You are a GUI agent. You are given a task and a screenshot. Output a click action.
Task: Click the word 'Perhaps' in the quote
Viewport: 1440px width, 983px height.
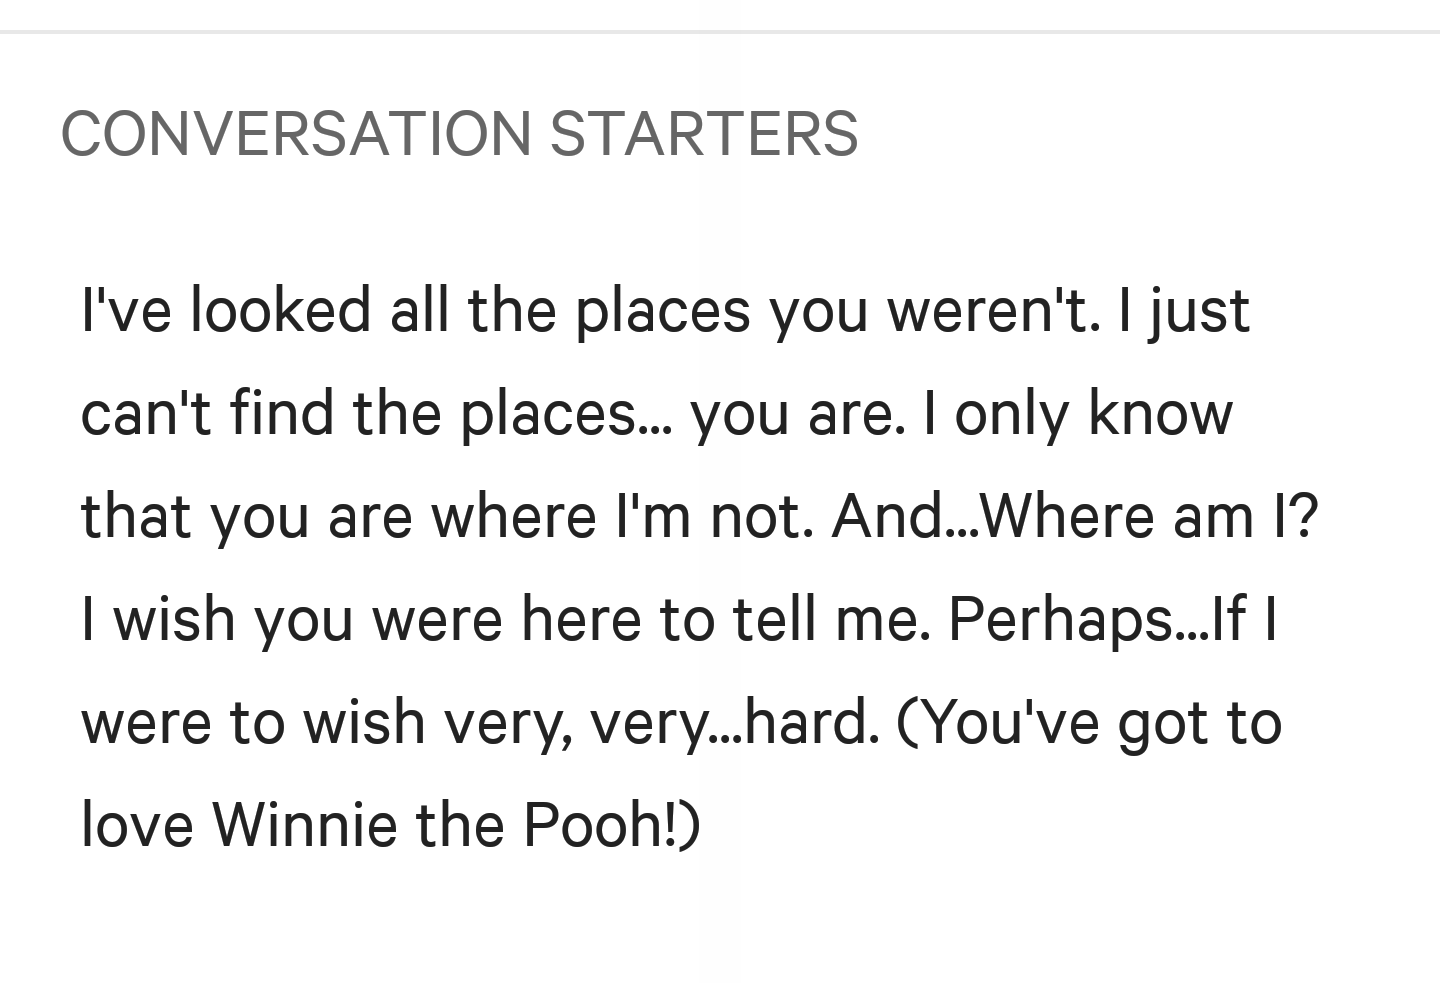tap(1062, 619)
